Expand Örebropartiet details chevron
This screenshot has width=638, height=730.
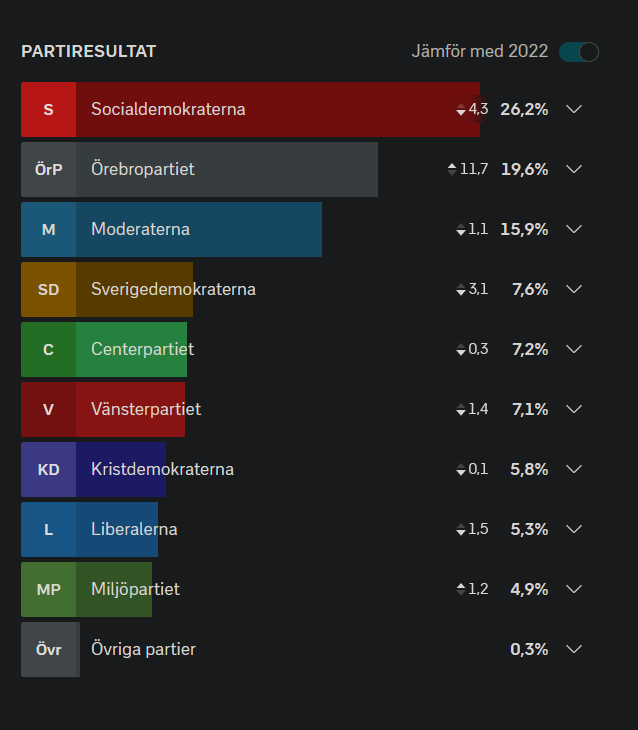574,169
